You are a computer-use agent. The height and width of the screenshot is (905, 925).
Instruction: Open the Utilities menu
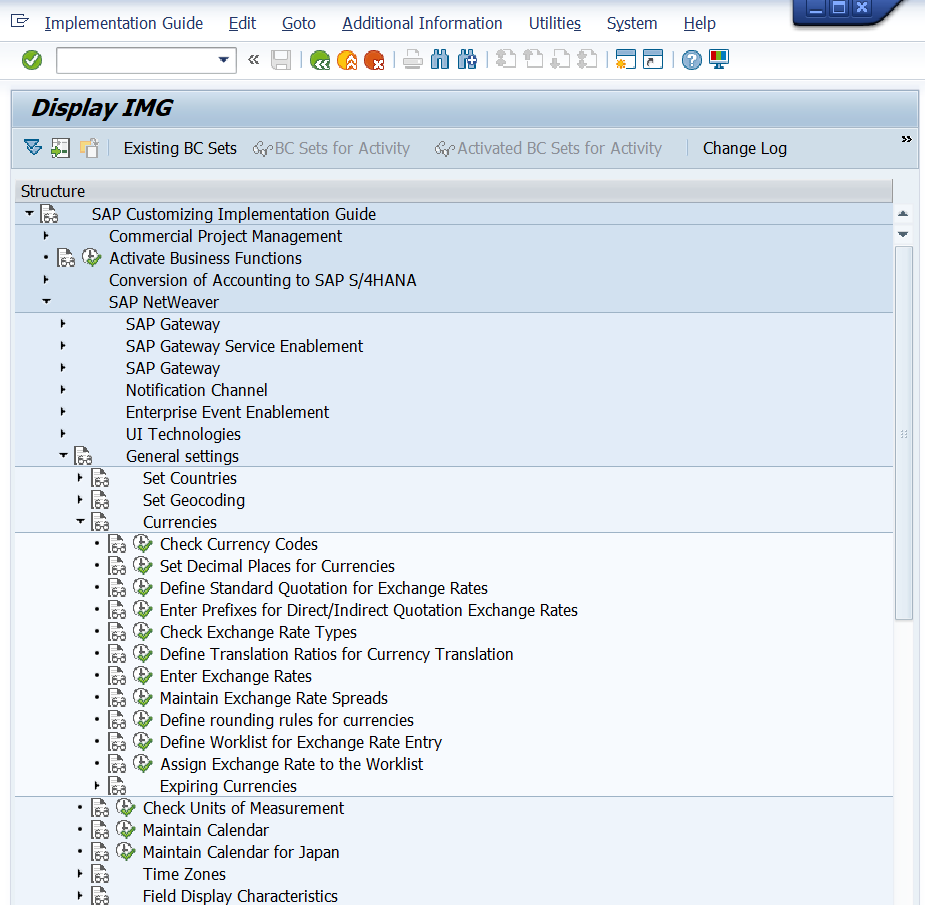555,24
